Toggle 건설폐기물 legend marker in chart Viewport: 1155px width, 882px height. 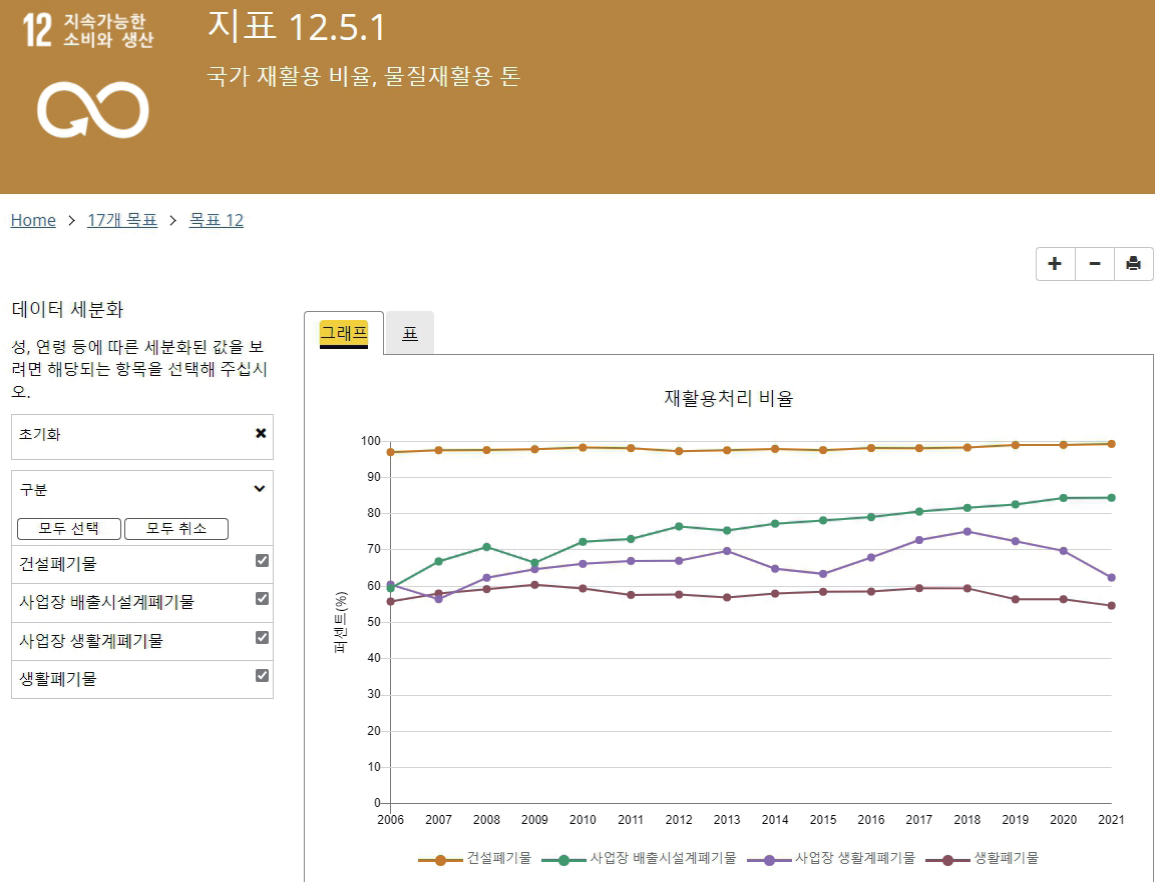click(x=441, y=858)
